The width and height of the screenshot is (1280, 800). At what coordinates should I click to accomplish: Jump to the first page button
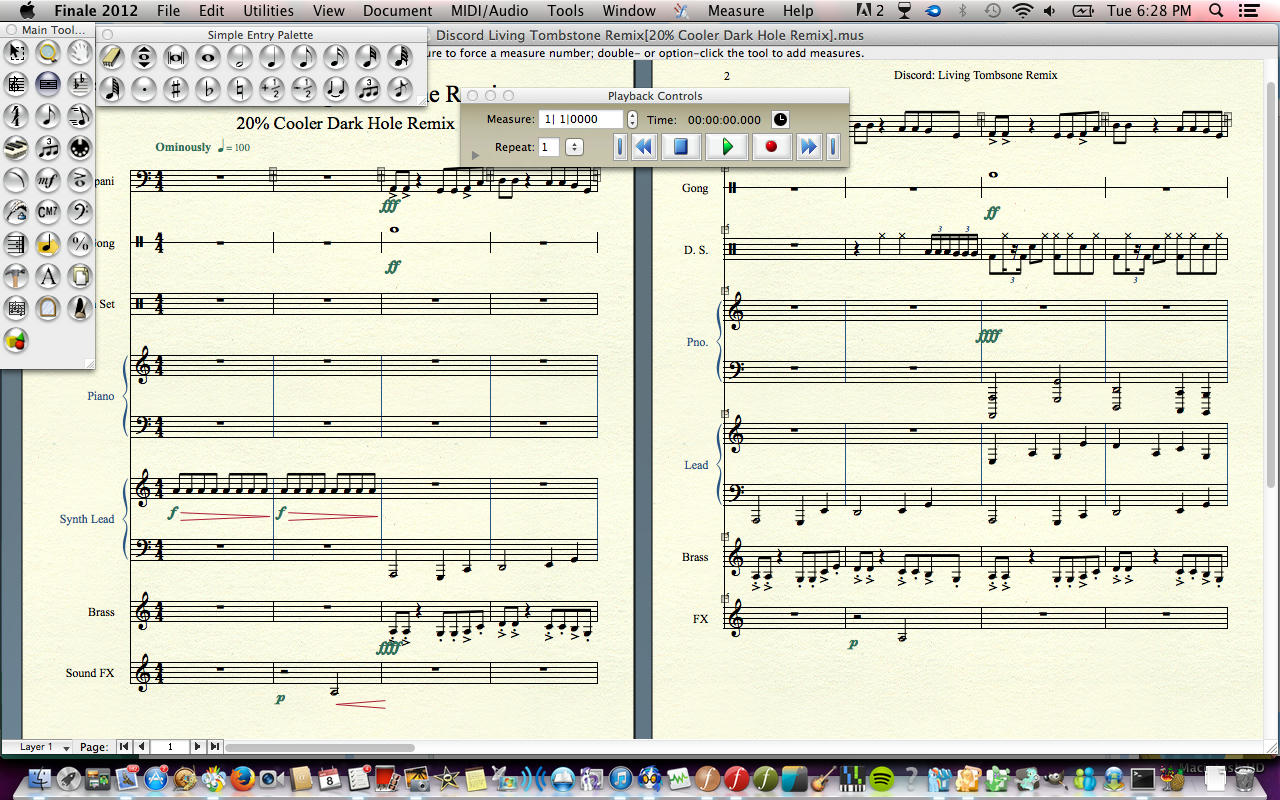coord(124,747)
